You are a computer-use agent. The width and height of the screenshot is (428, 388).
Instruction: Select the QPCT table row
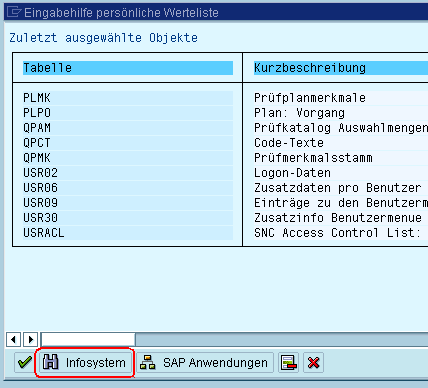tap(128, 143)
